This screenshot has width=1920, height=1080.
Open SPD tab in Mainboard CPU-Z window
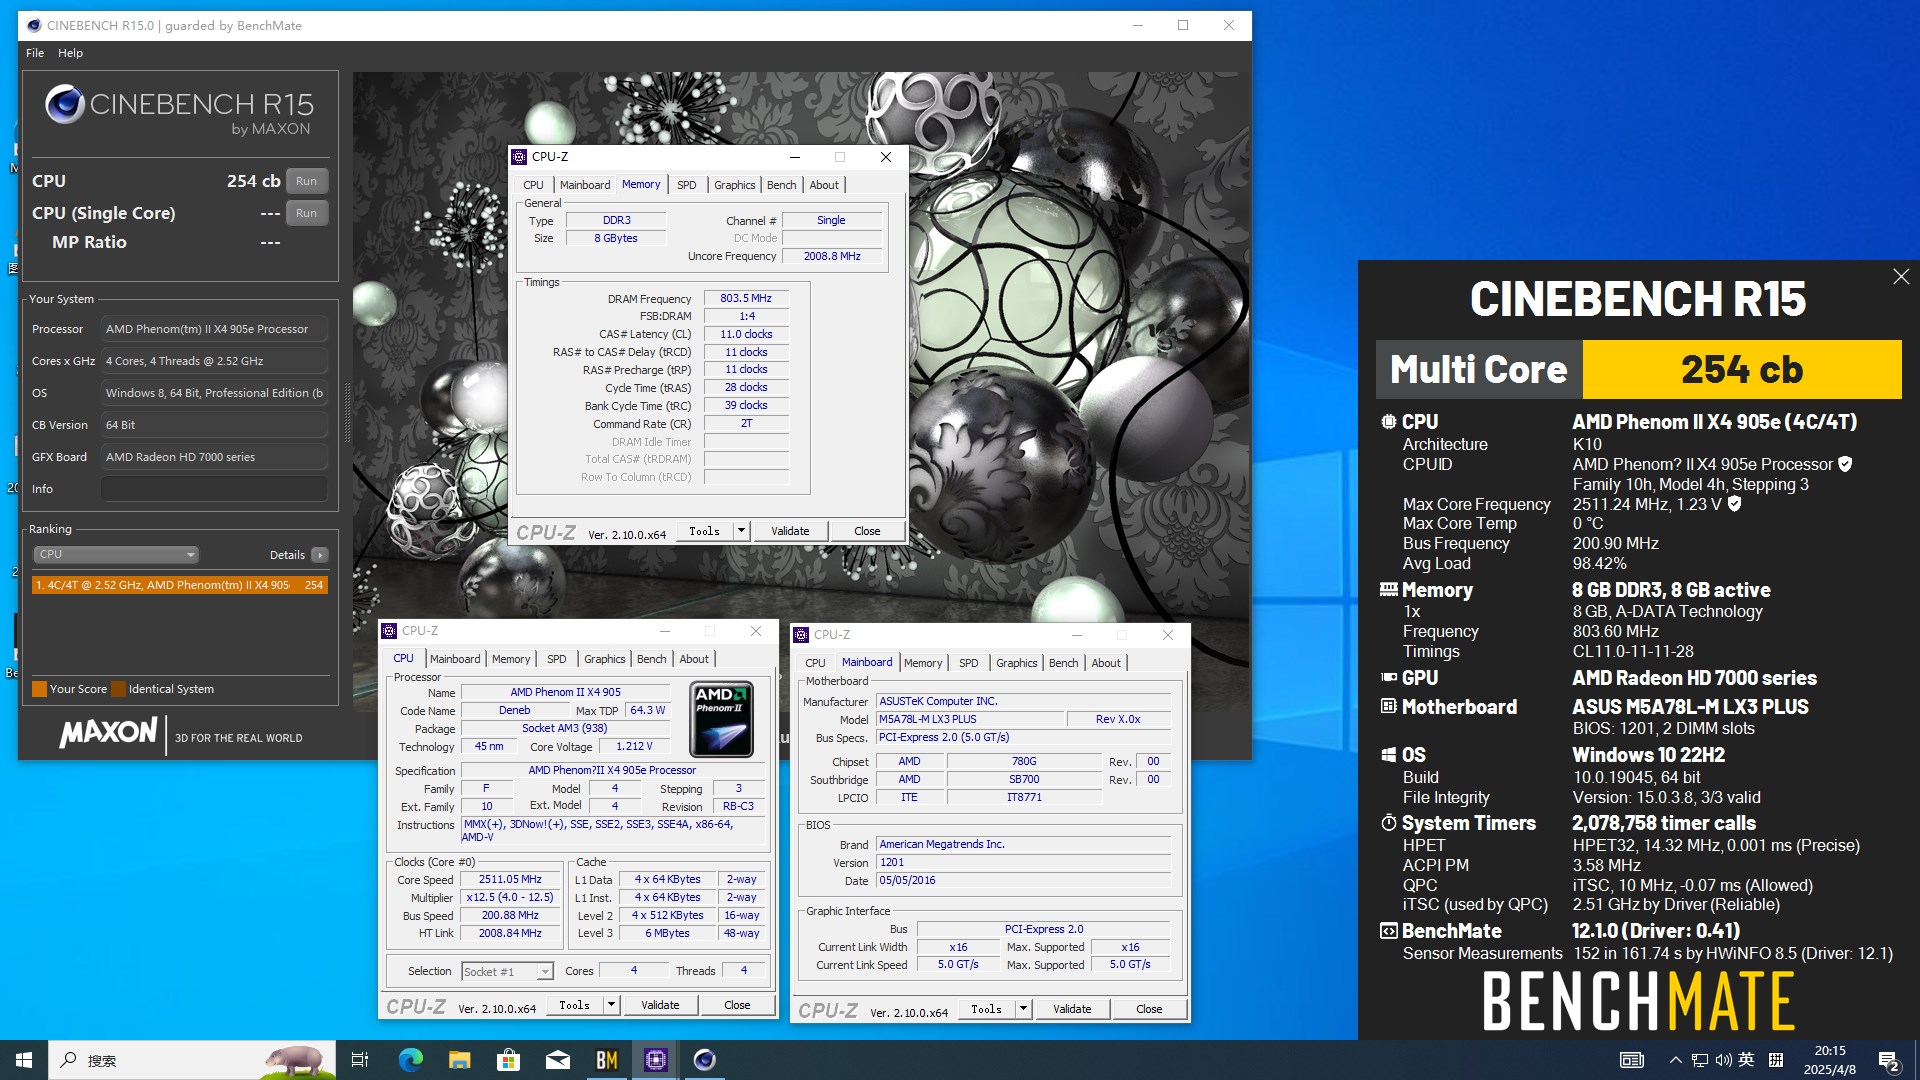(x=968, y=663)
